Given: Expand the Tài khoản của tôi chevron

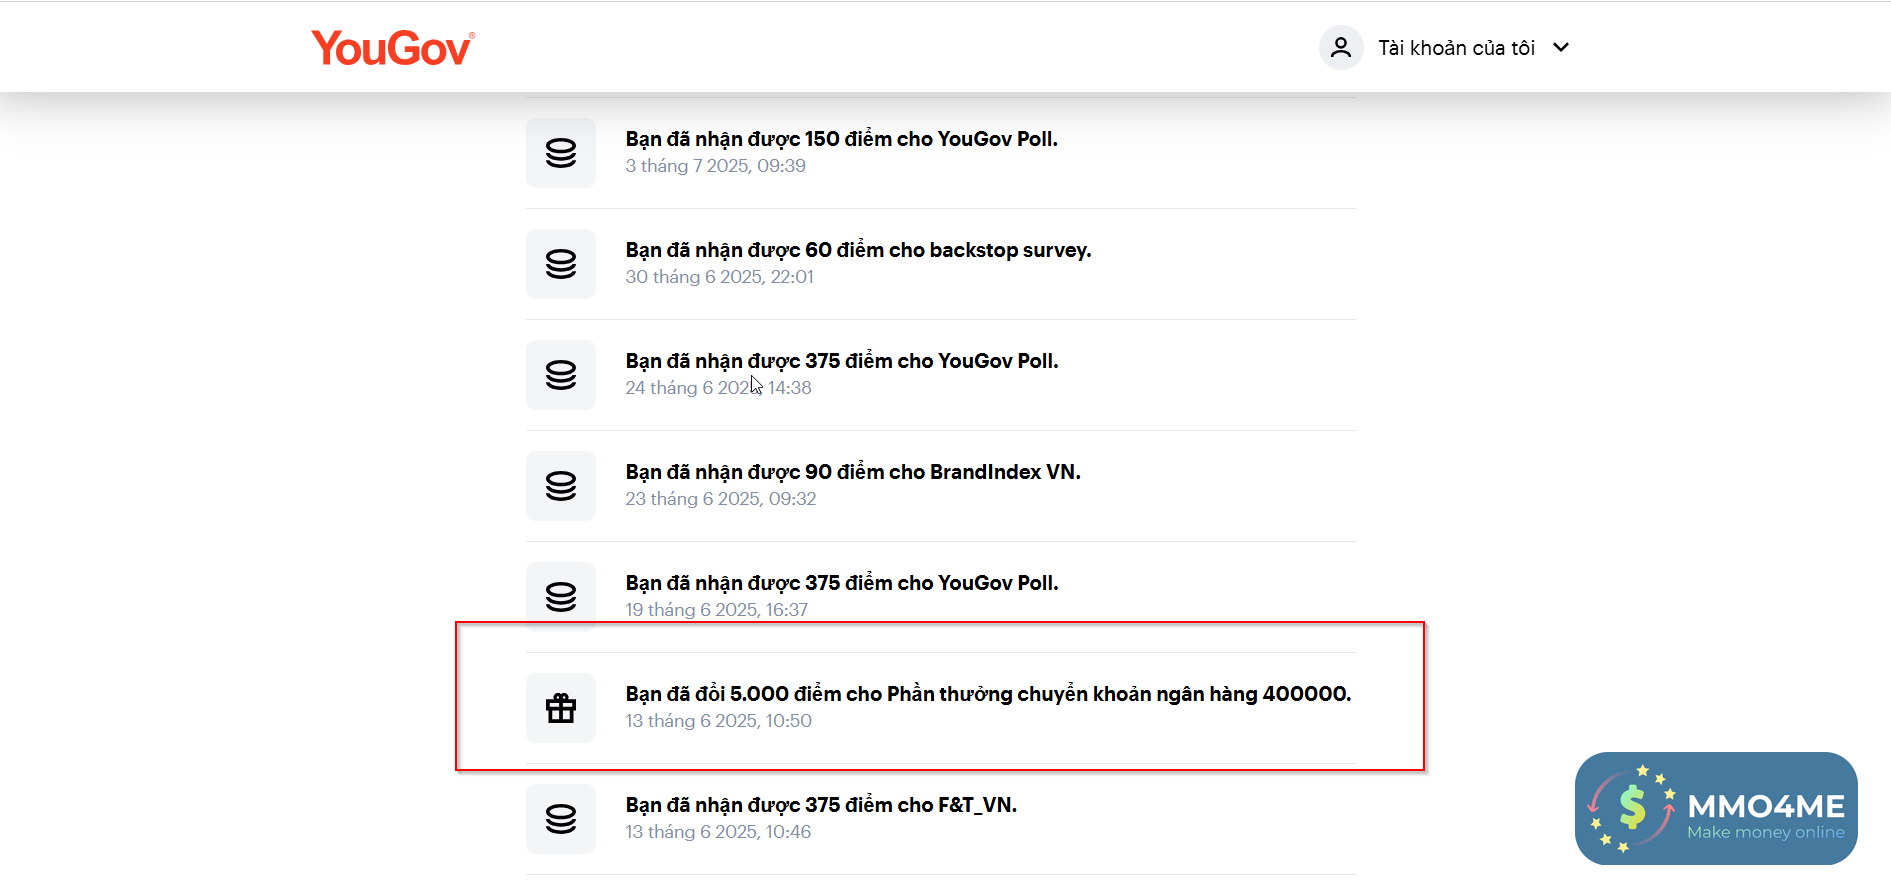Looking at the screenshot, I should click(x=1561, y=48).
